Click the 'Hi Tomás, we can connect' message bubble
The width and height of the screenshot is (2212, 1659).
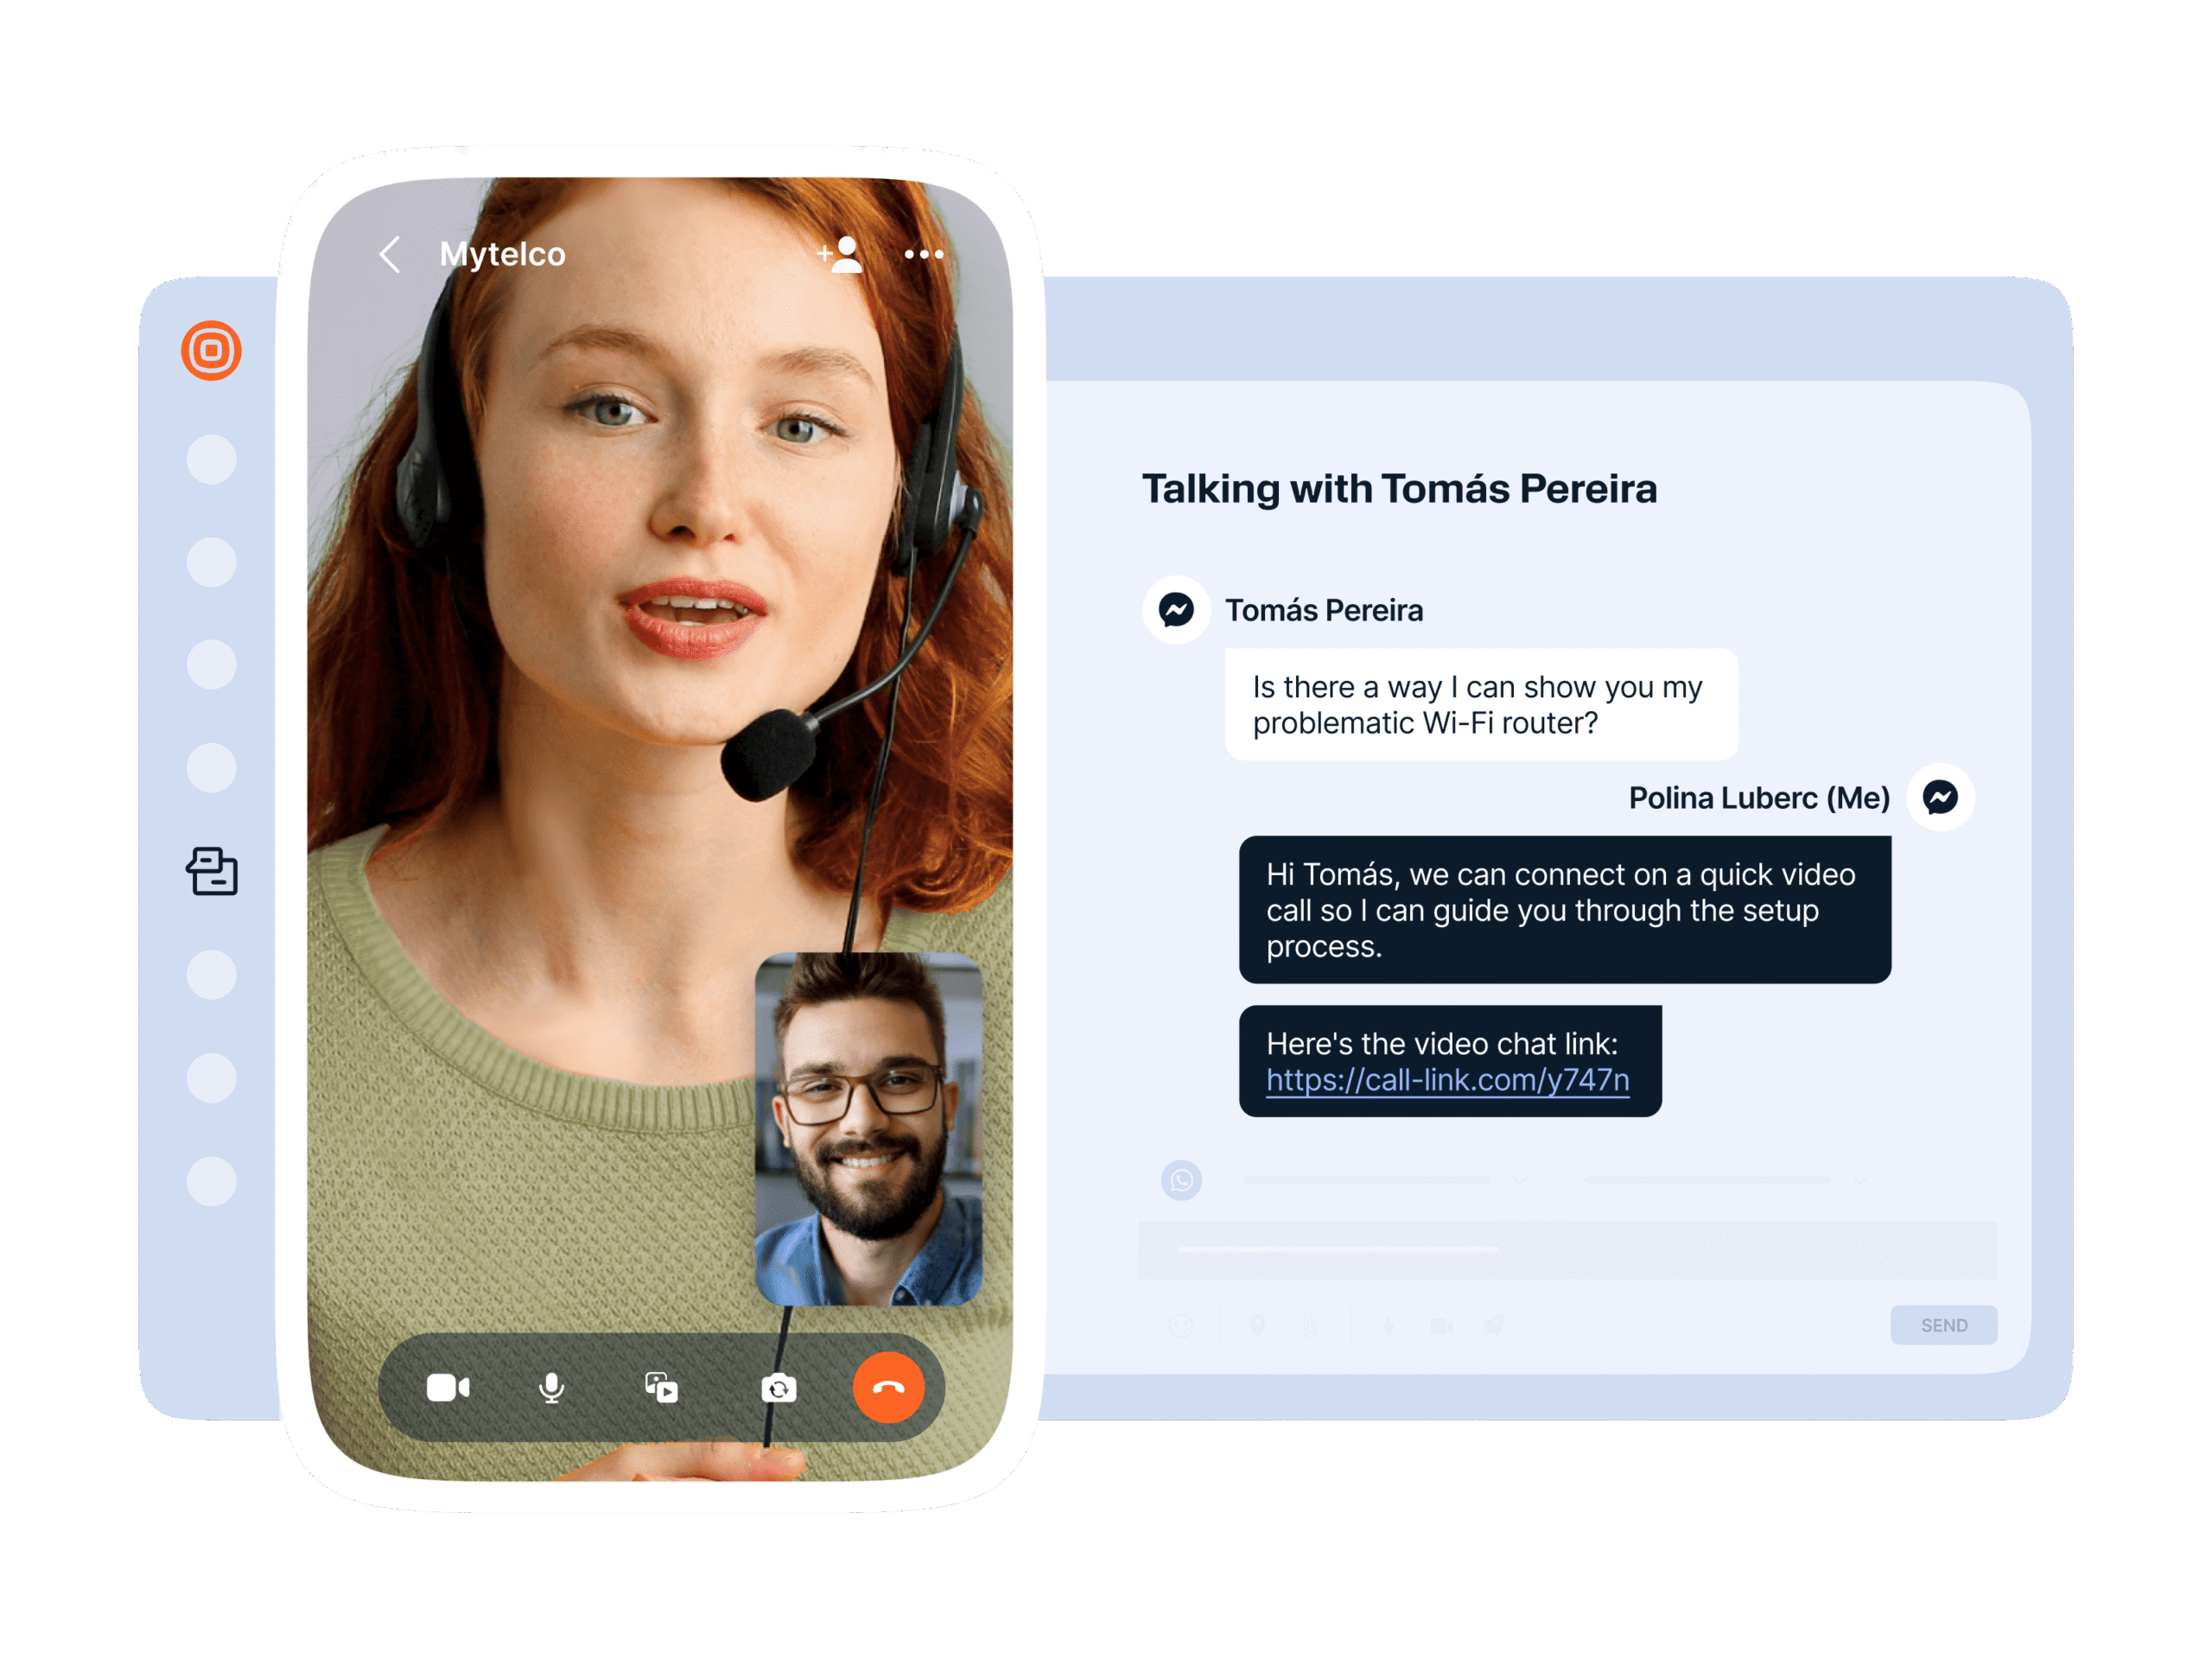(x=1564, y=909)
